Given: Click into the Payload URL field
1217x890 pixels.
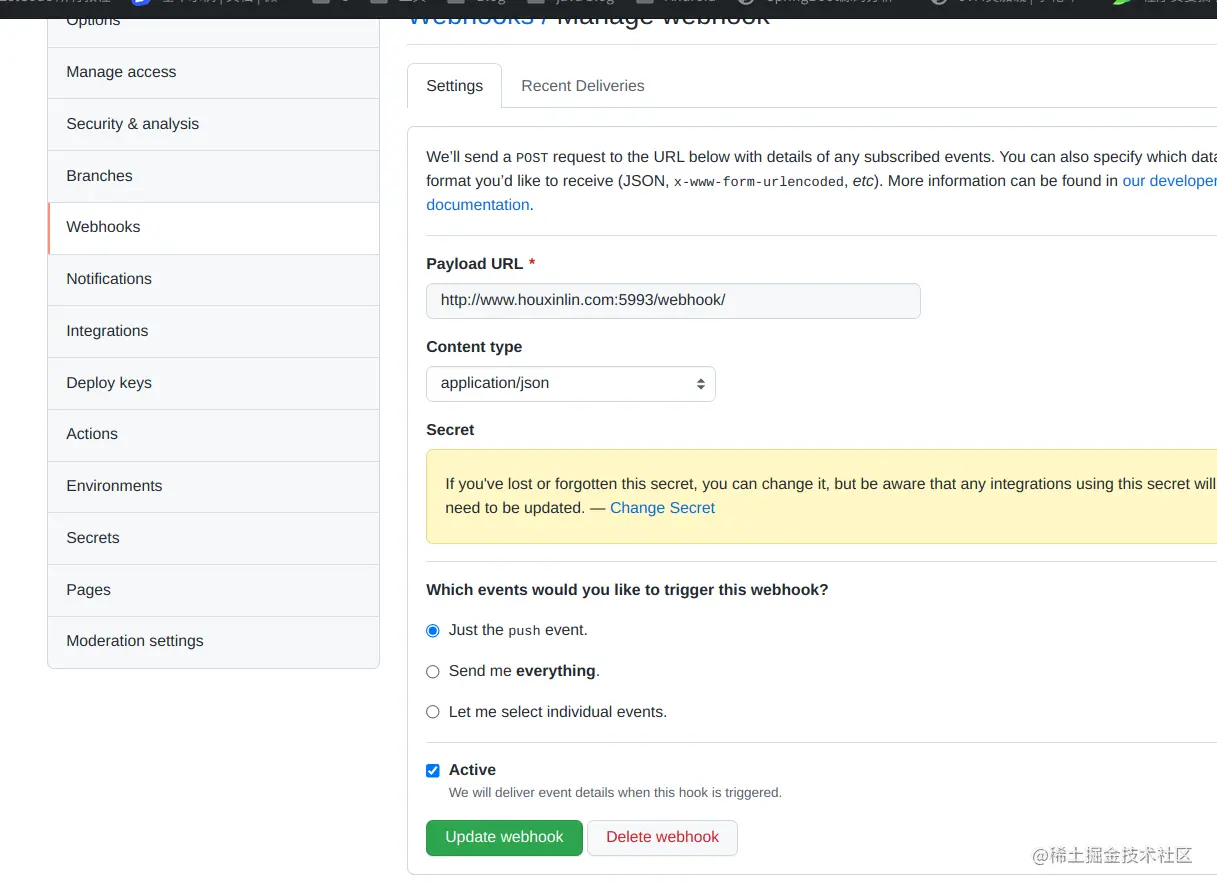Looking at the screenshot, I should click(673, 300).
